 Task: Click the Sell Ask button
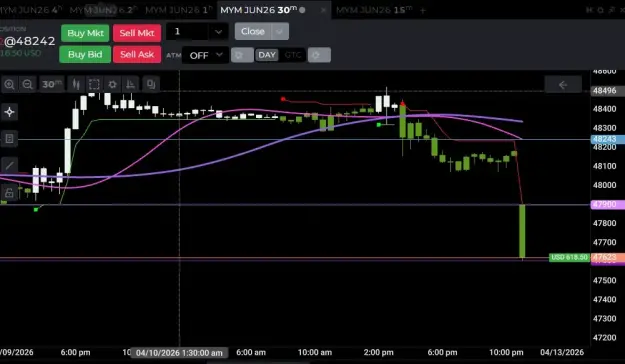(137, 54)
